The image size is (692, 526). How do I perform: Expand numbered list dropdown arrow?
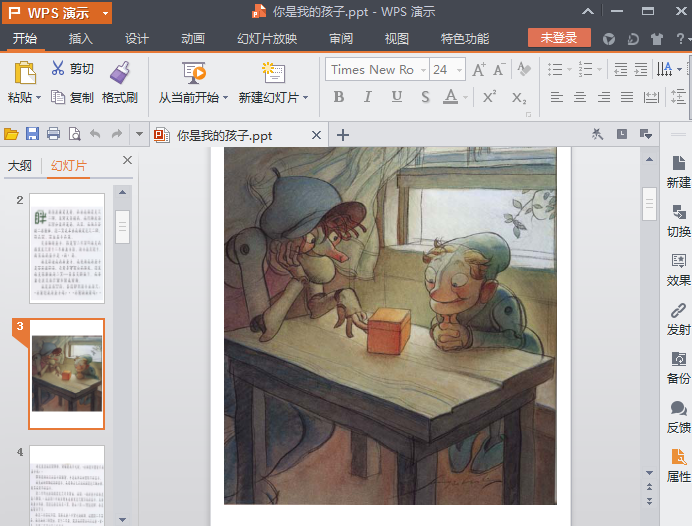click(599, 69)
